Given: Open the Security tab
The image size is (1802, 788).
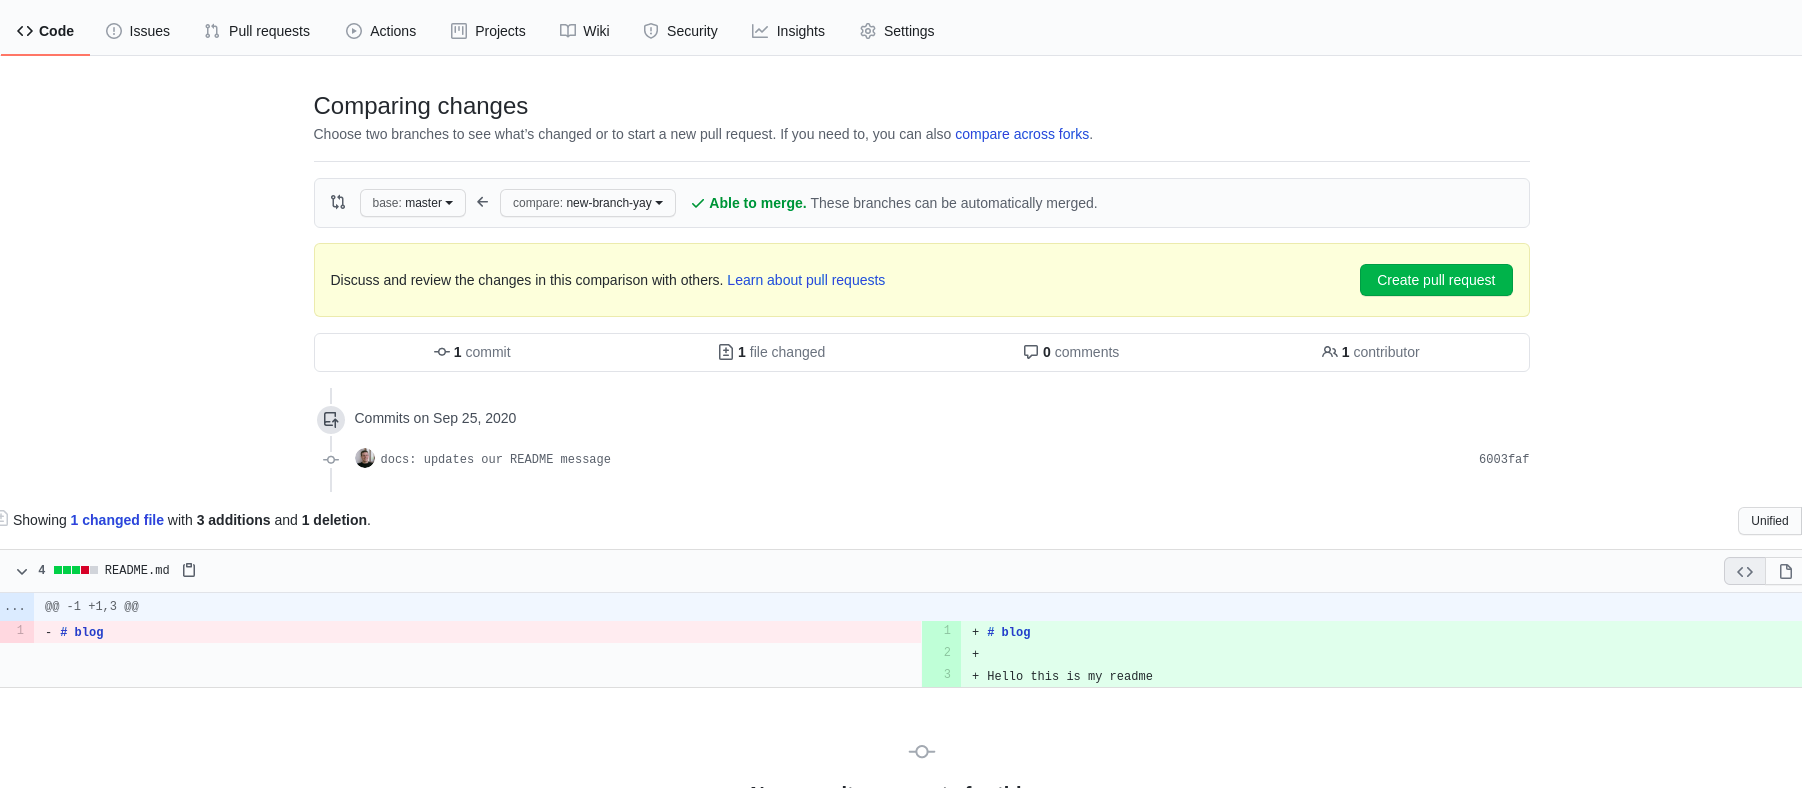Looking at the screenshot, I should pyautogui.click(x=681, y=31).
